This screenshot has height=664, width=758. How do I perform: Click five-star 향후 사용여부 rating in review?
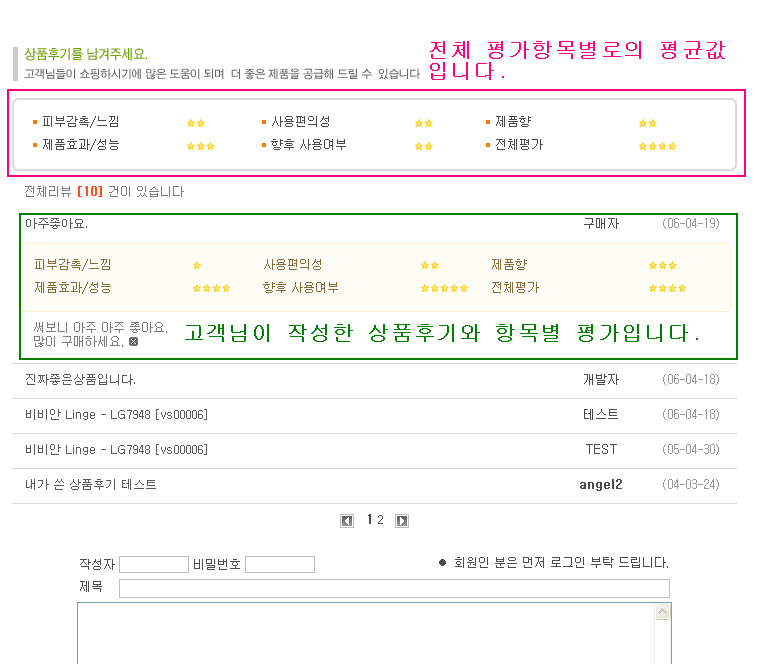click(444, 288)
